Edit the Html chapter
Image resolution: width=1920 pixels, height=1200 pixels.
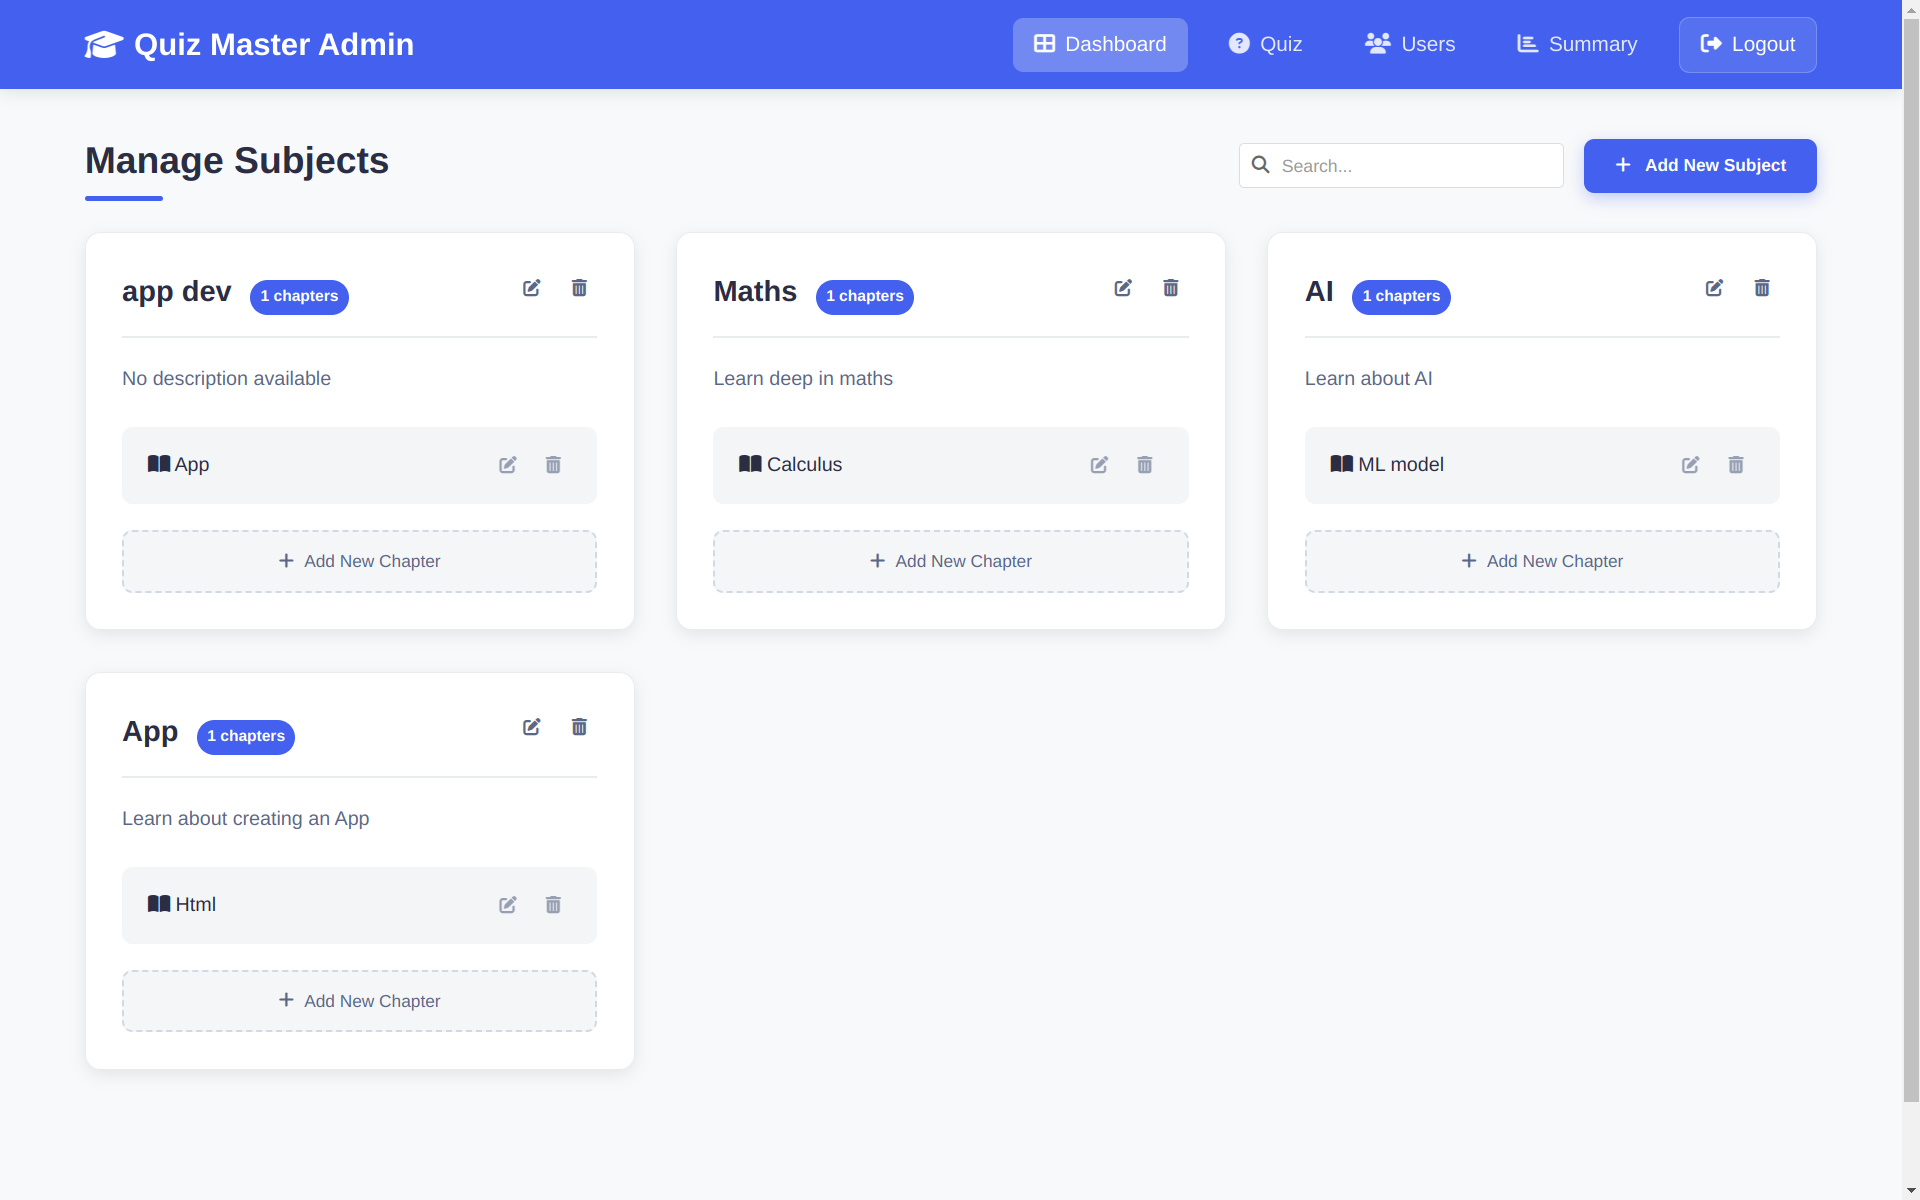pyautogui.click(x=508, y=905)
